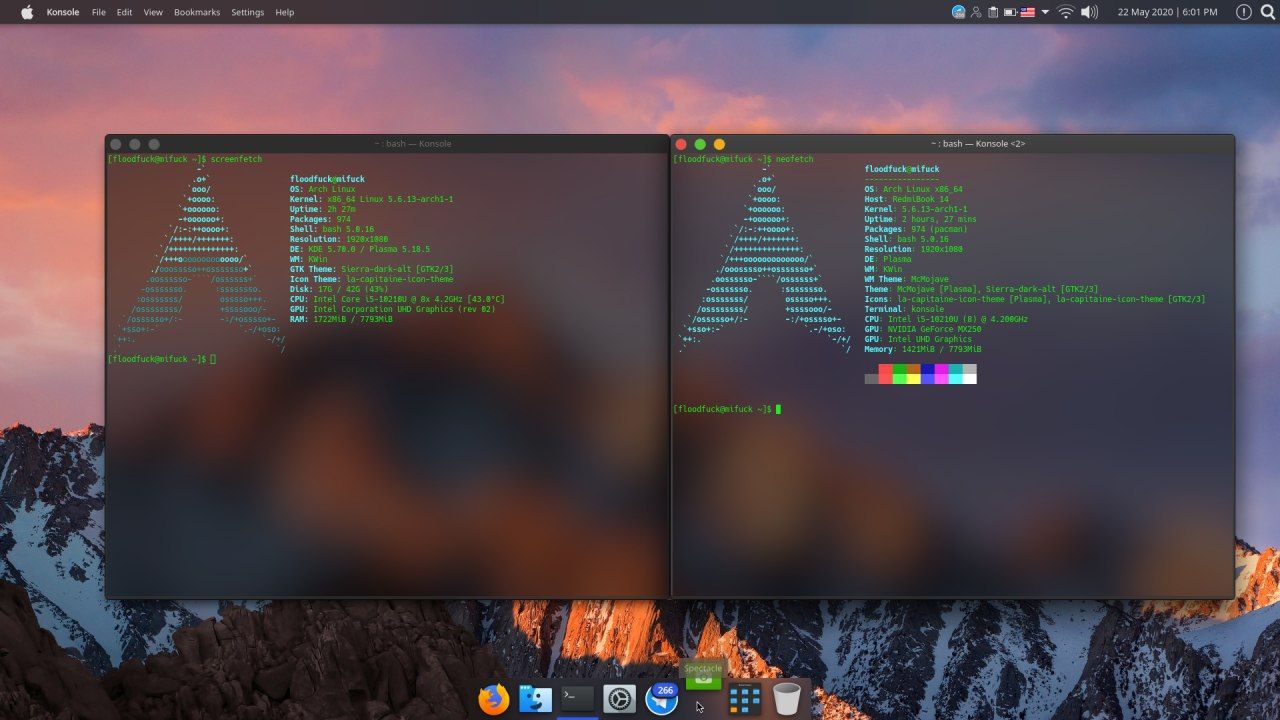1280x720 pixels.
Task: Click 'Icon Theme: la-capitaine-icon-theme' line
Action: pyautogui.click(x=371, y=279)
